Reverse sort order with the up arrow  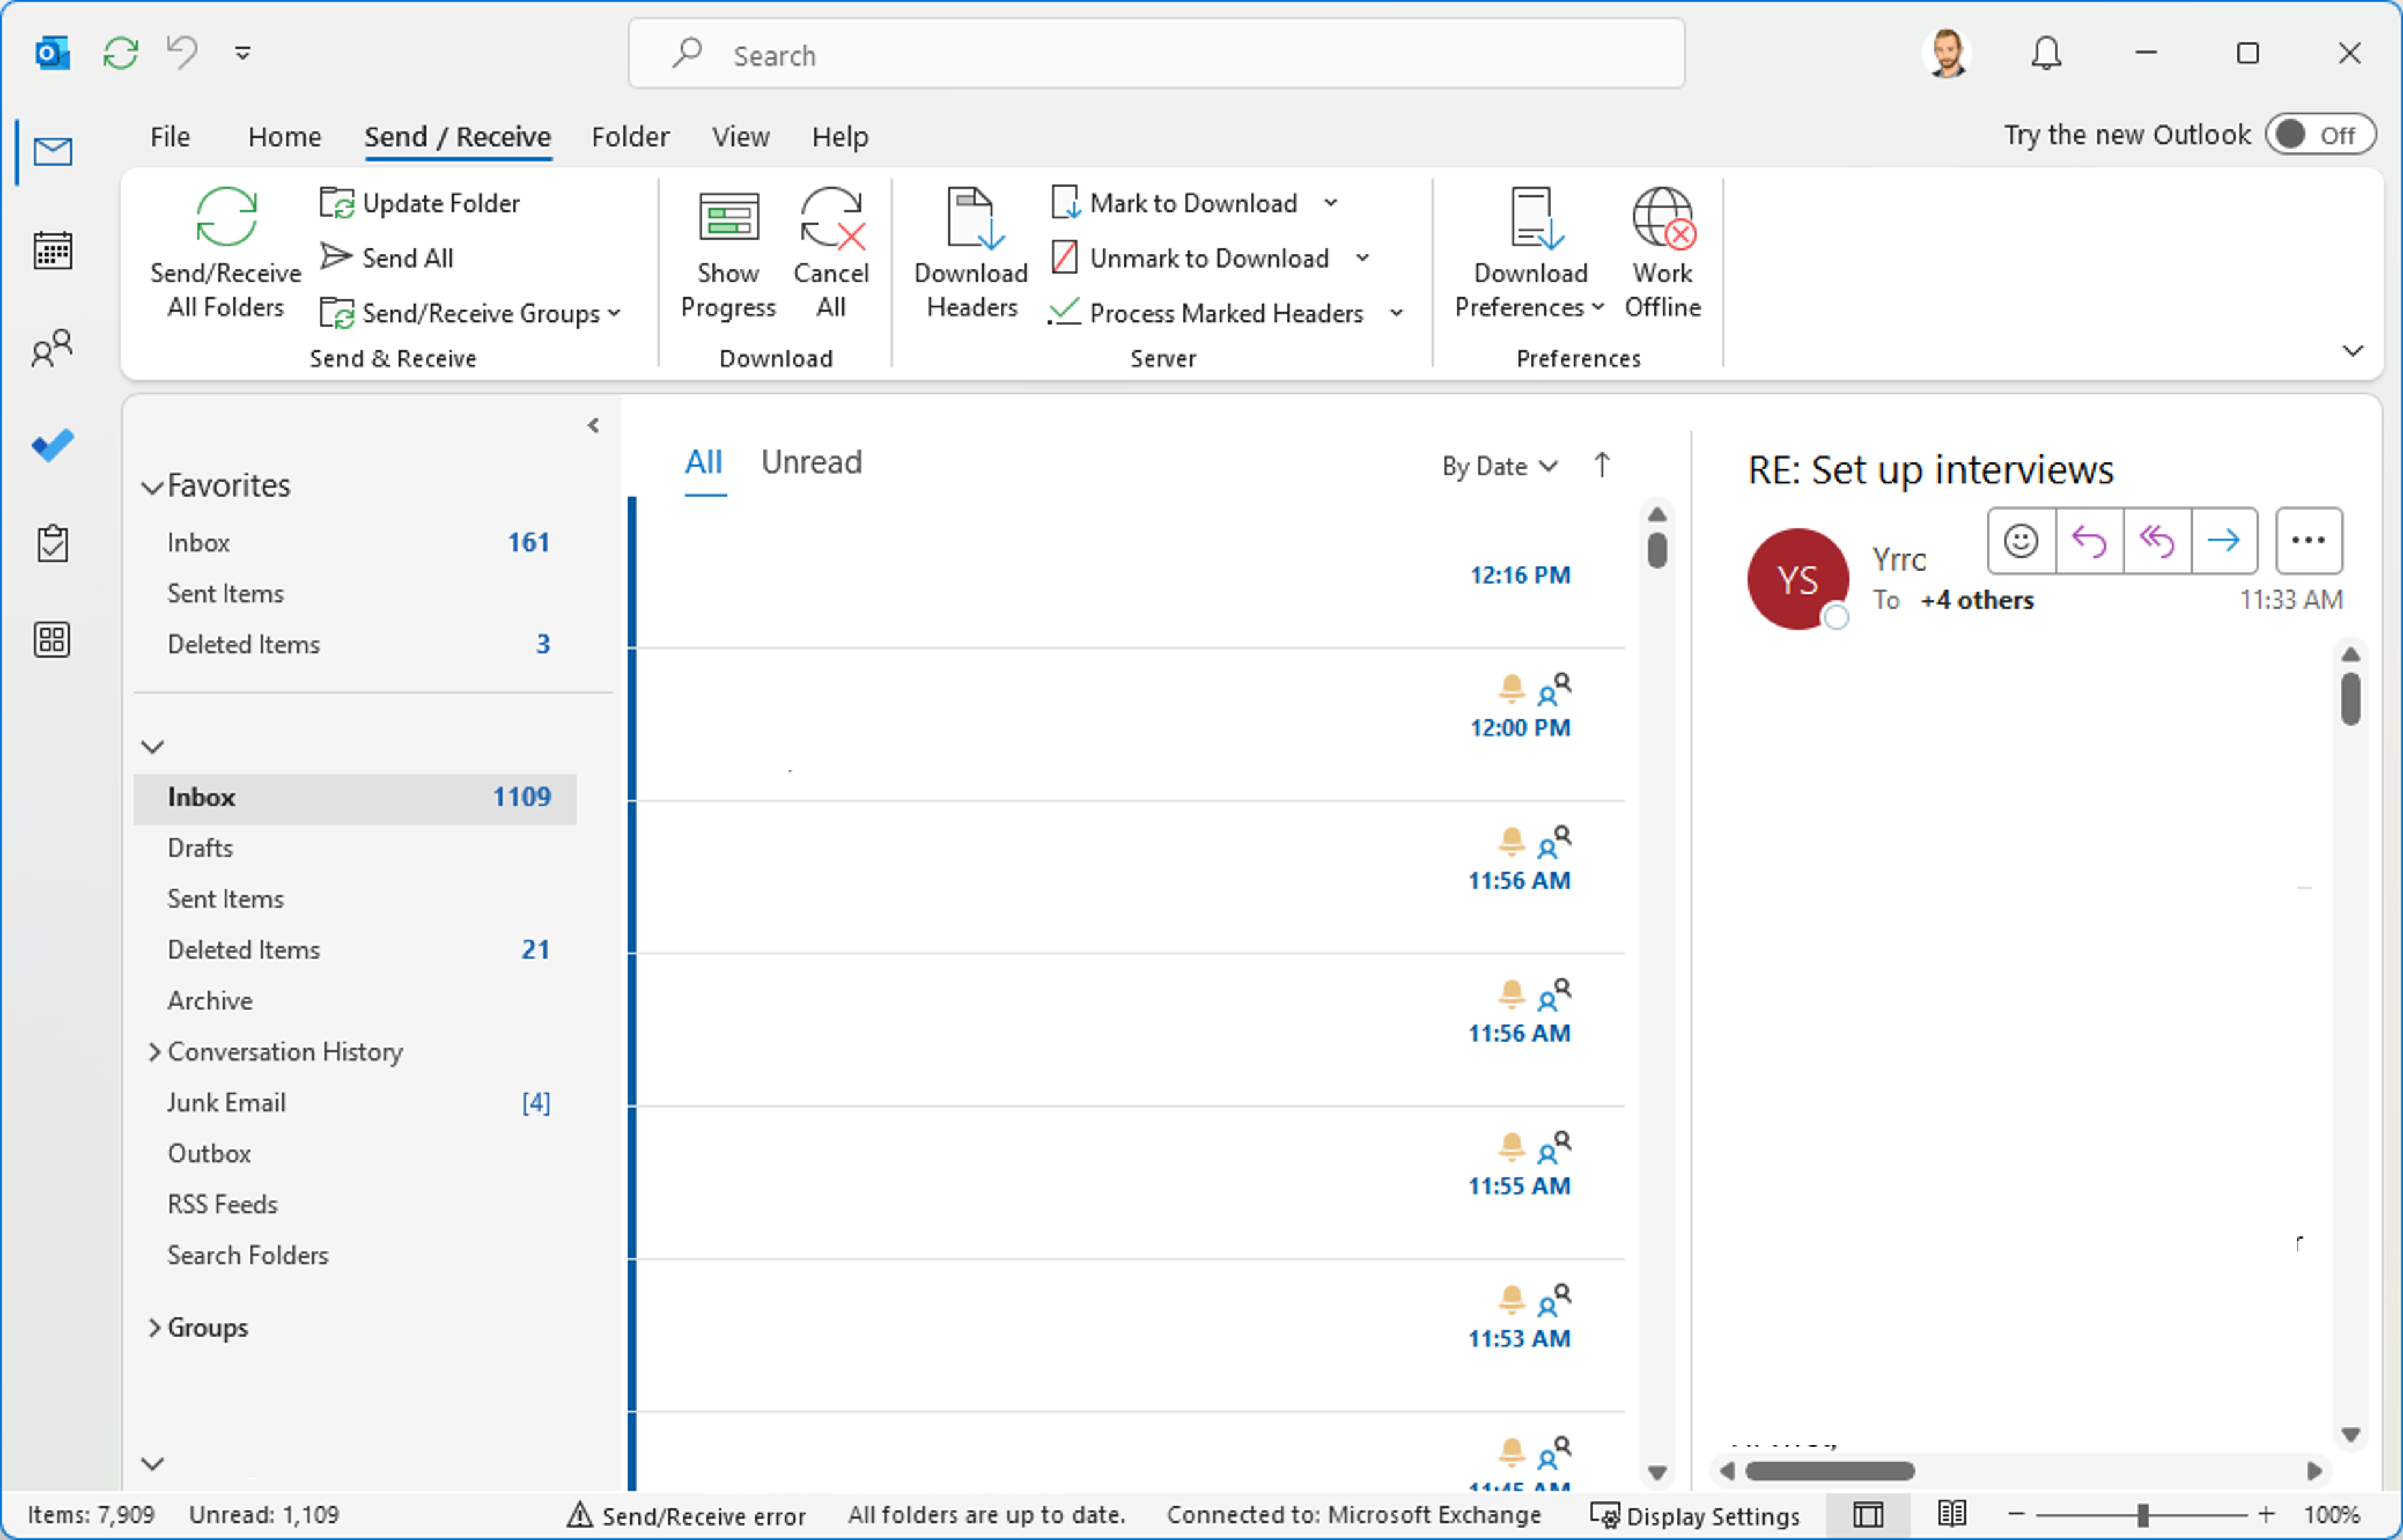[x=1602, y=465]
